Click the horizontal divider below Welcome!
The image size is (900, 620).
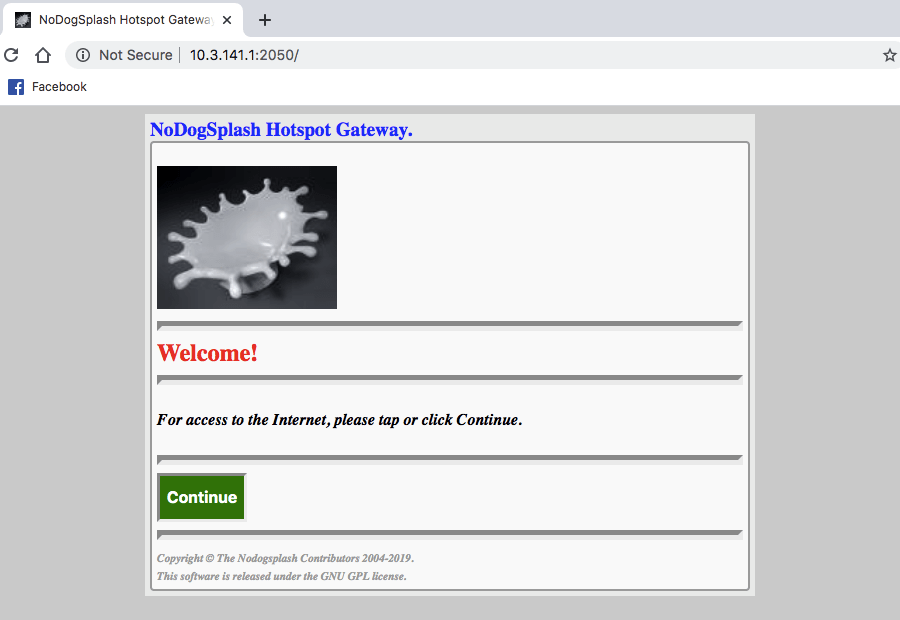pos(448,379)
